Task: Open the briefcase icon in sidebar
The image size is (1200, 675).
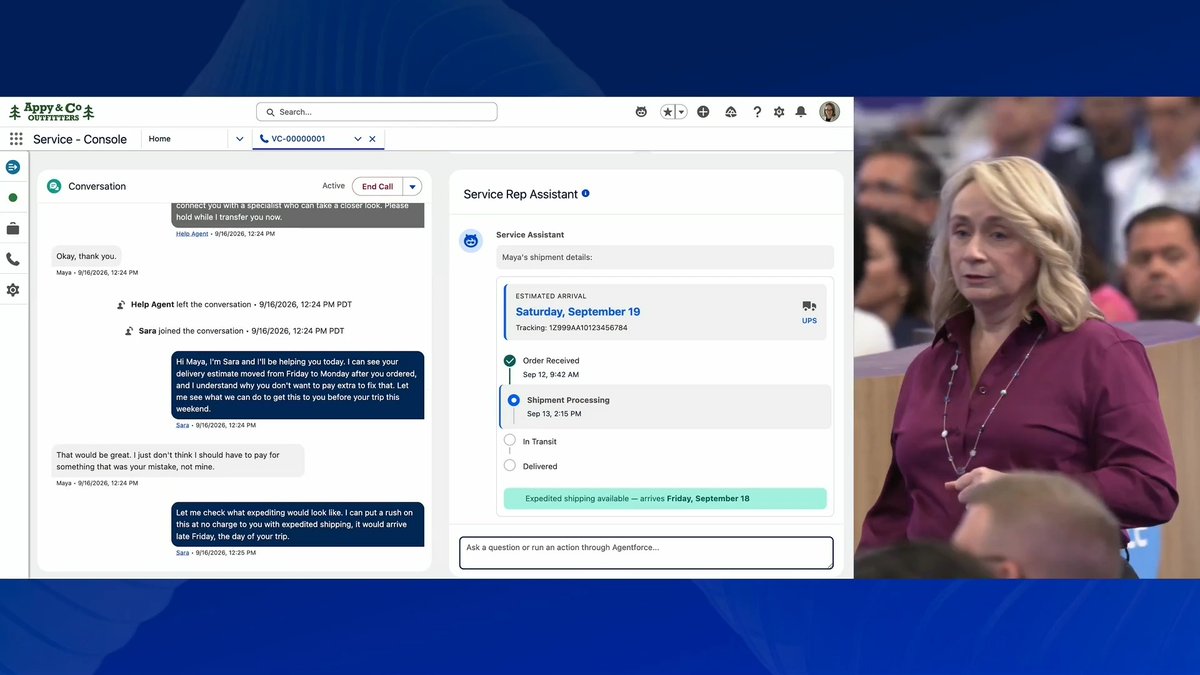Action: (x=13, y=228)
